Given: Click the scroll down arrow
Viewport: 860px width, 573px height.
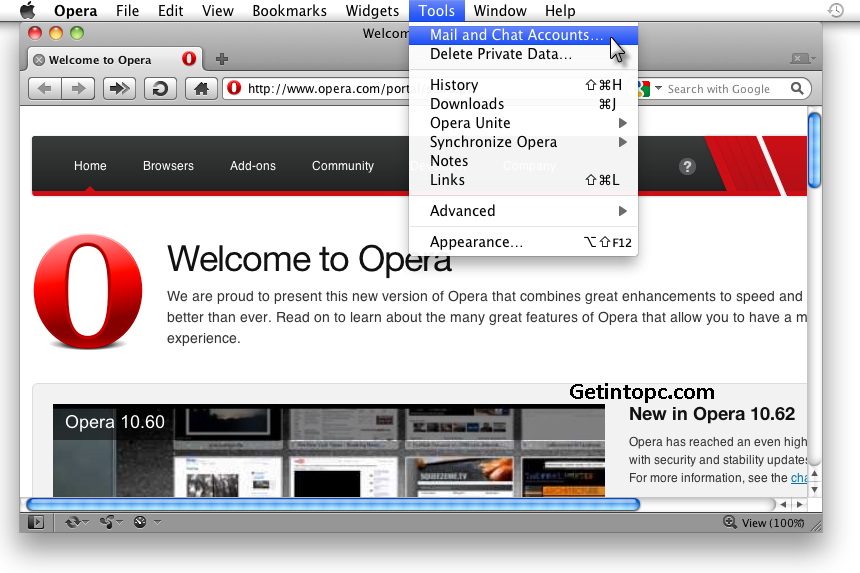Looking at the screenshot, I should point(814,490).
